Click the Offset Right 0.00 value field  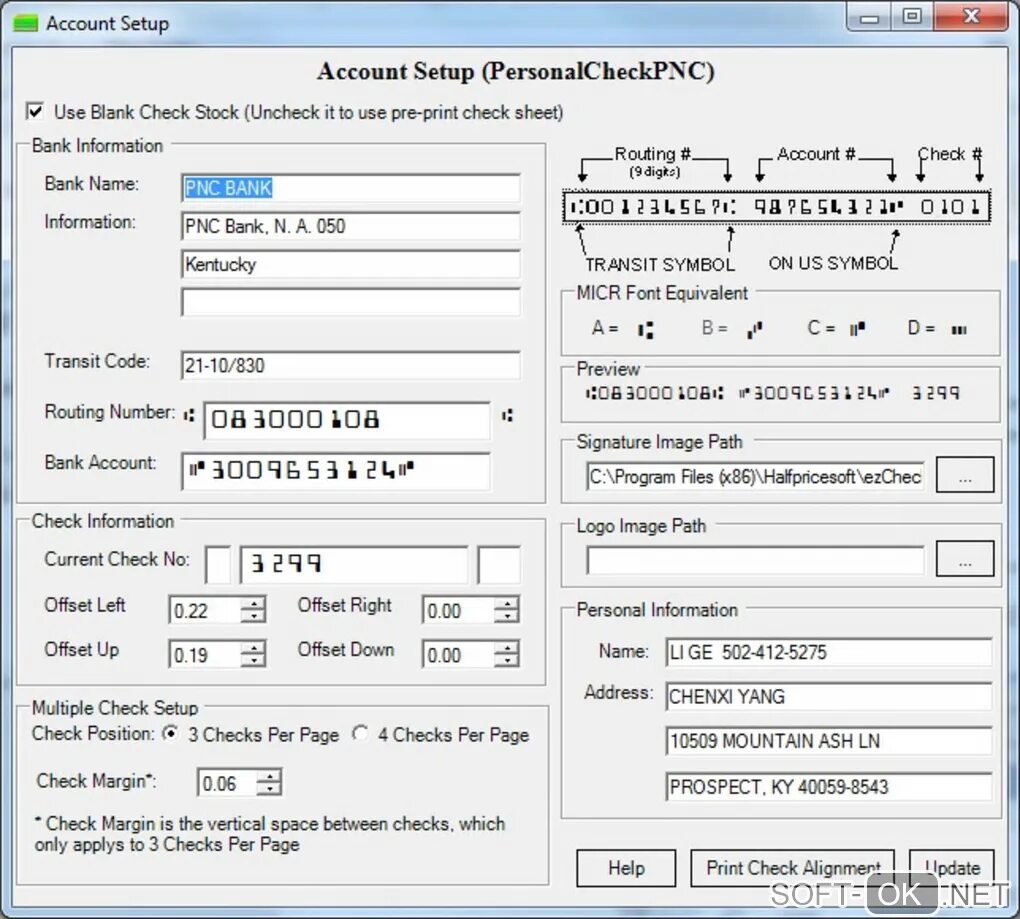coord(458,610)
